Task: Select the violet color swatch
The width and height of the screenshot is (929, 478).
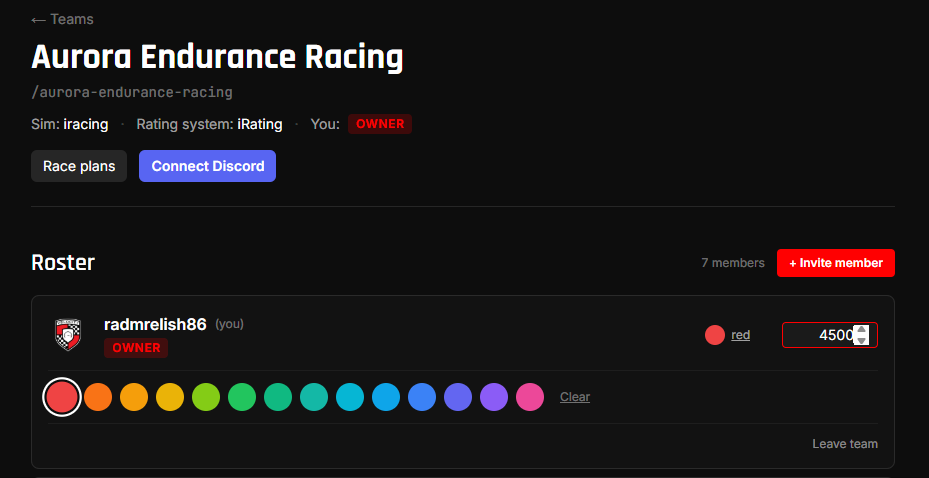Action: click(494, 397)
